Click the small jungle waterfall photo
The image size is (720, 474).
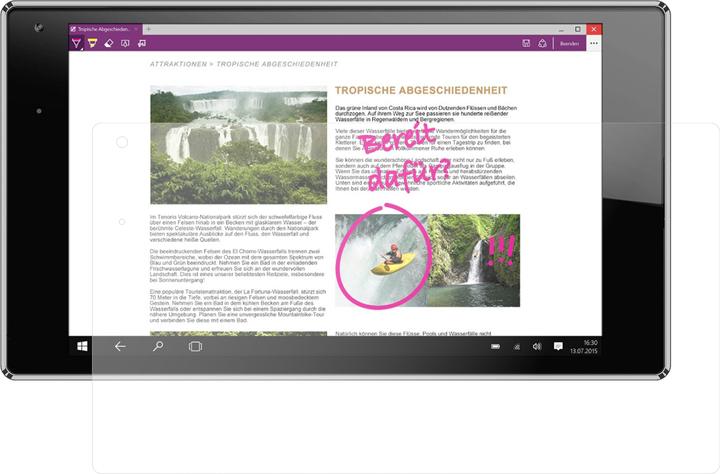[474, 260]
